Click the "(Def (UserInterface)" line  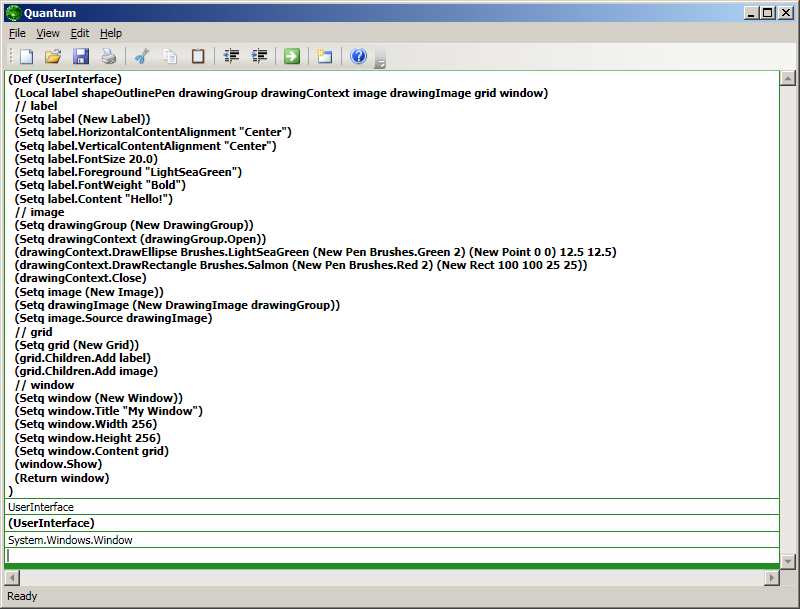tap(65, 79)
